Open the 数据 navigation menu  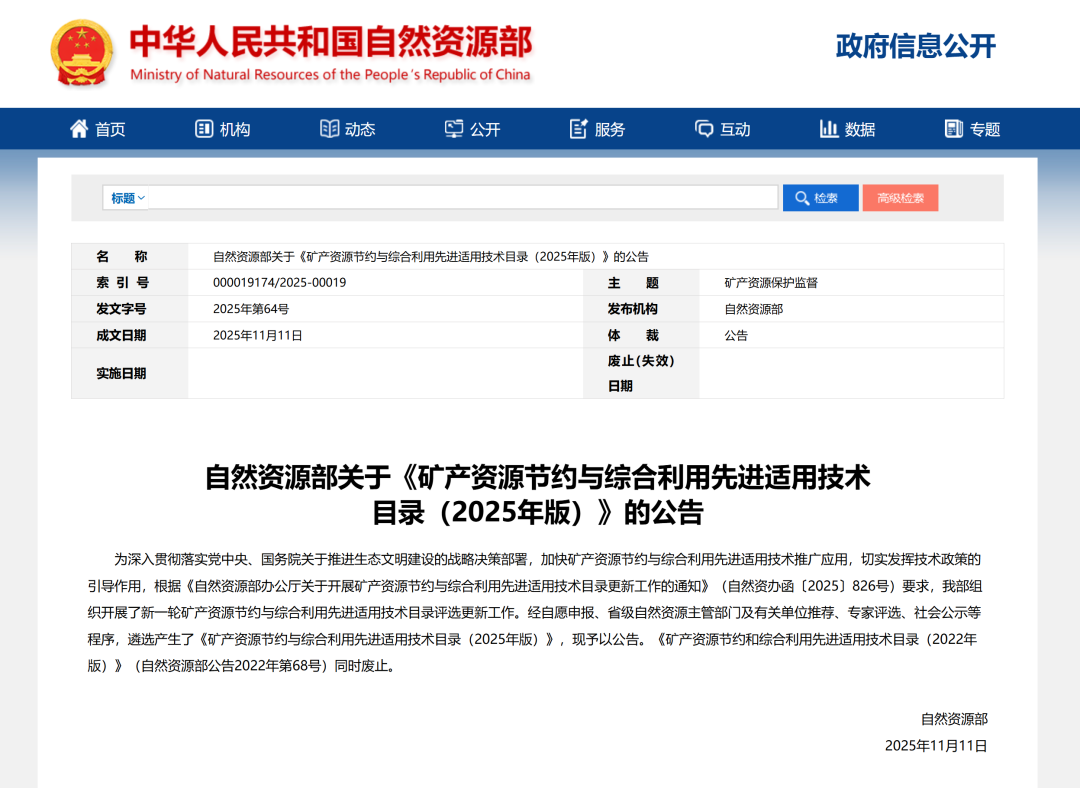pyautogui.click(x=860, y=129)
